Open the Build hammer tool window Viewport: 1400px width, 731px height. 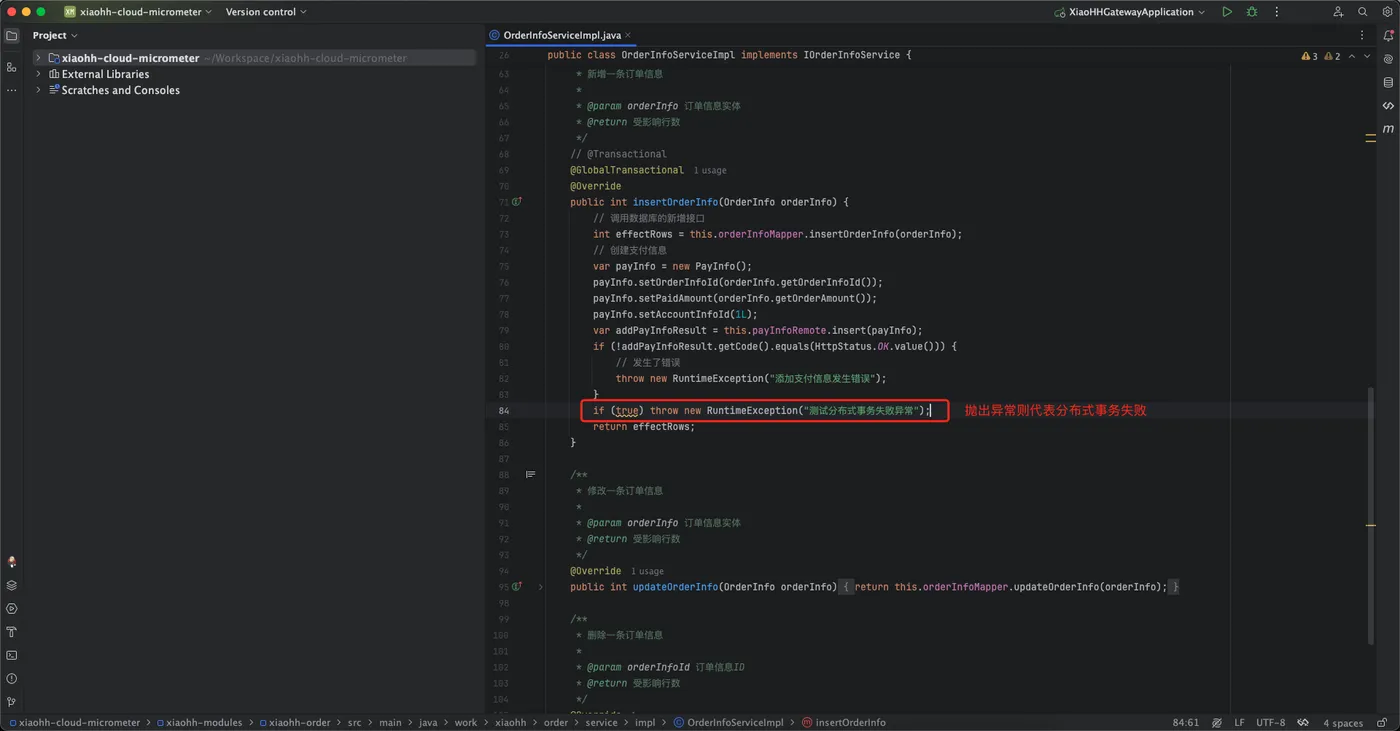pyautogui.click(x=12, y=632)
